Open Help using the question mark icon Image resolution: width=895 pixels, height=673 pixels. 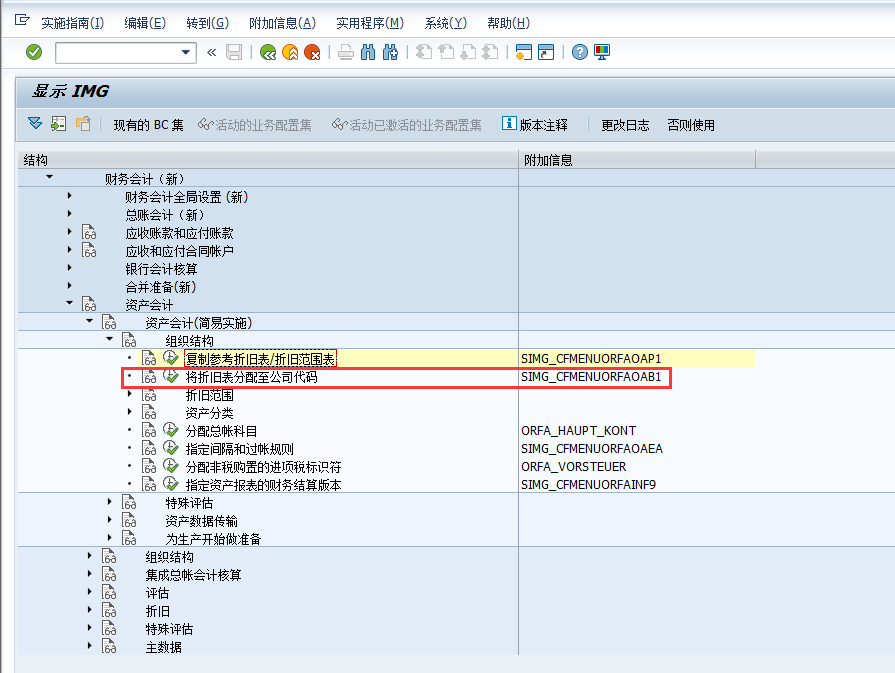(581, 52)
